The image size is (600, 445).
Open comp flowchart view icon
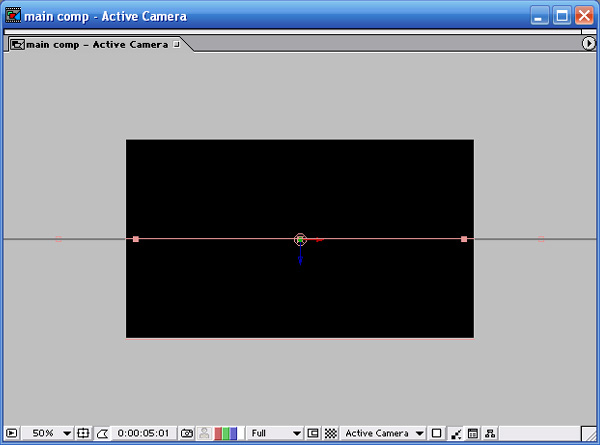point(490,434)
